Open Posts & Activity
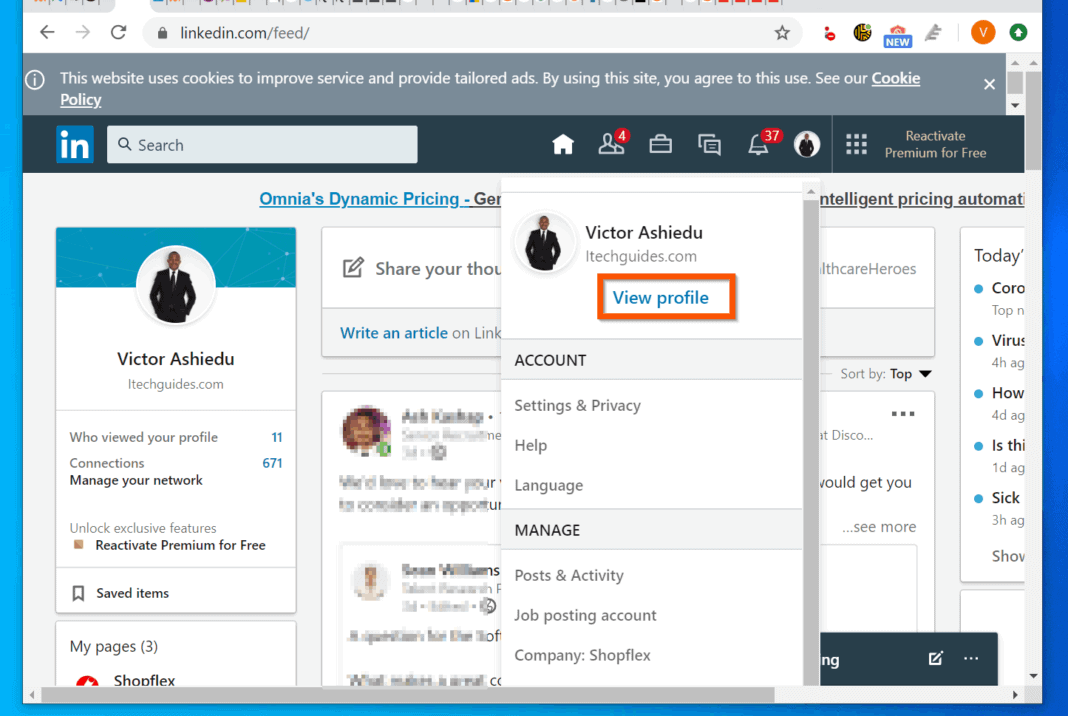The height and width of the screenshot is (716, 1068). 569,576
